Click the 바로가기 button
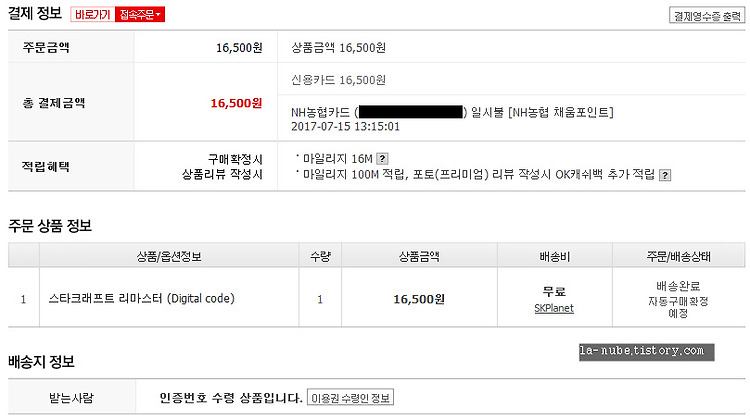Image resolution: width=750 pixels, height=419 pixels. pos(93,15)
